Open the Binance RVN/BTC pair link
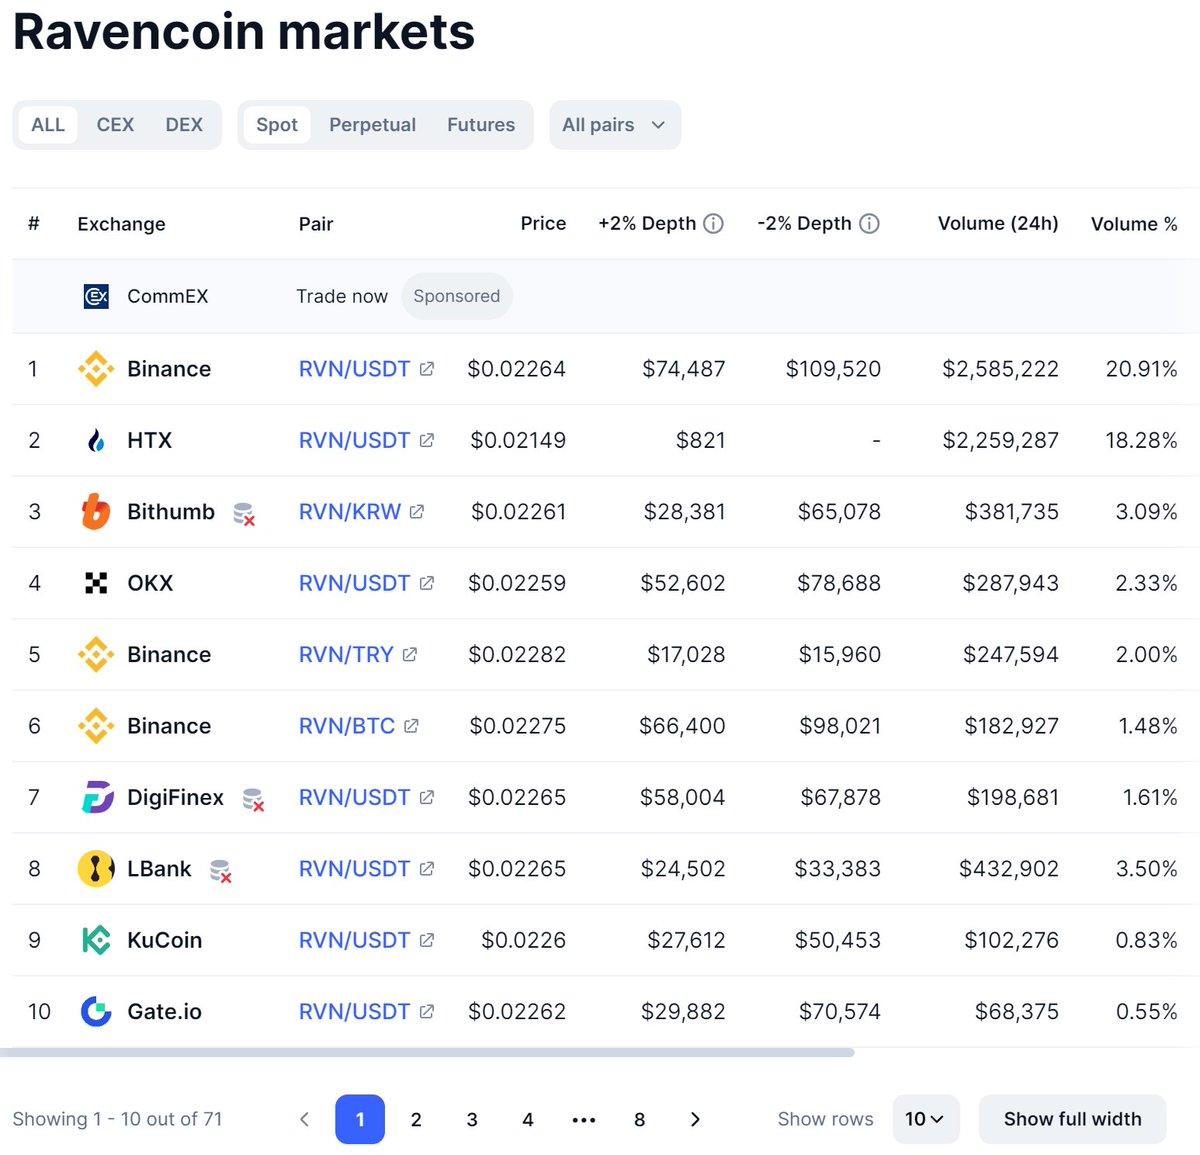Viewport: 1200px width, 1155px height. pyautogui.click(x=347, y=726)
